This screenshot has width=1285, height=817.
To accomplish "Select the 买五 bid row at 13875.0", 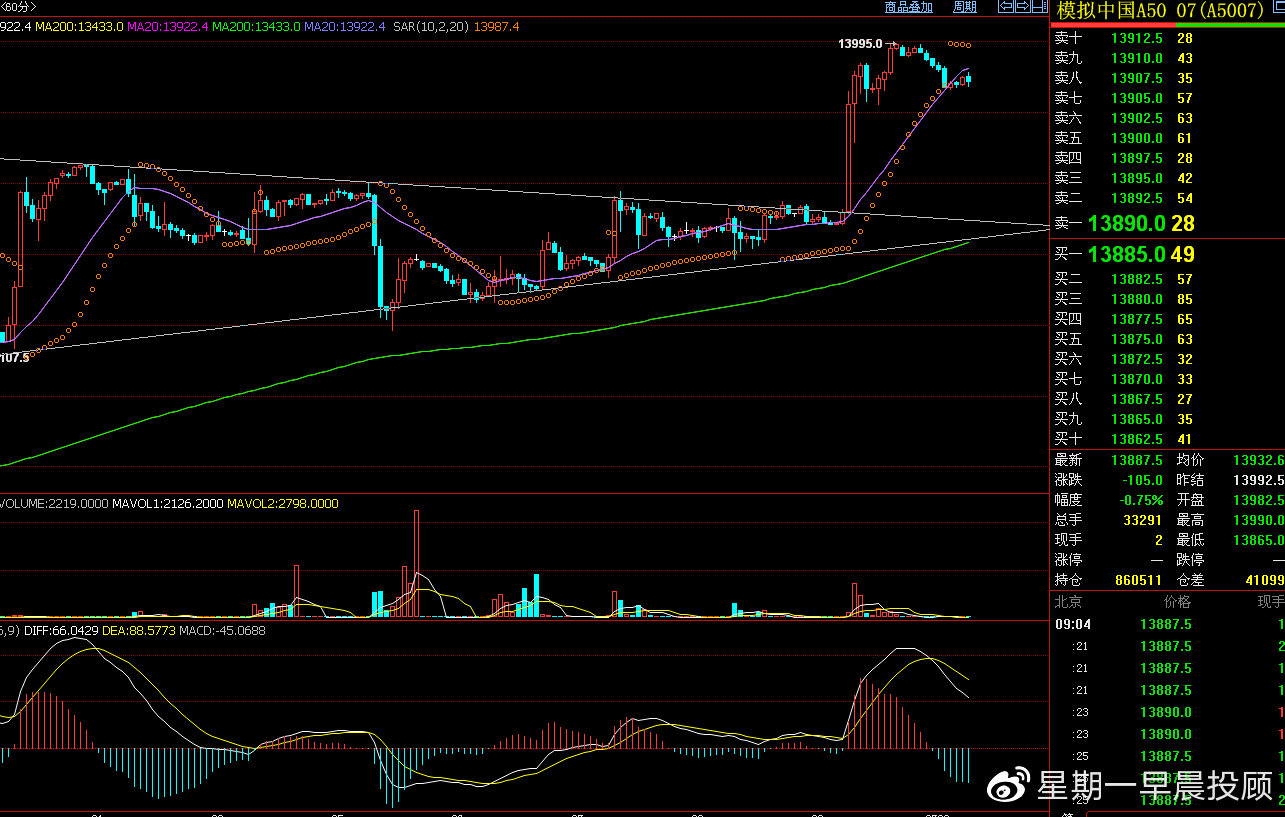I will point(1167,339).
